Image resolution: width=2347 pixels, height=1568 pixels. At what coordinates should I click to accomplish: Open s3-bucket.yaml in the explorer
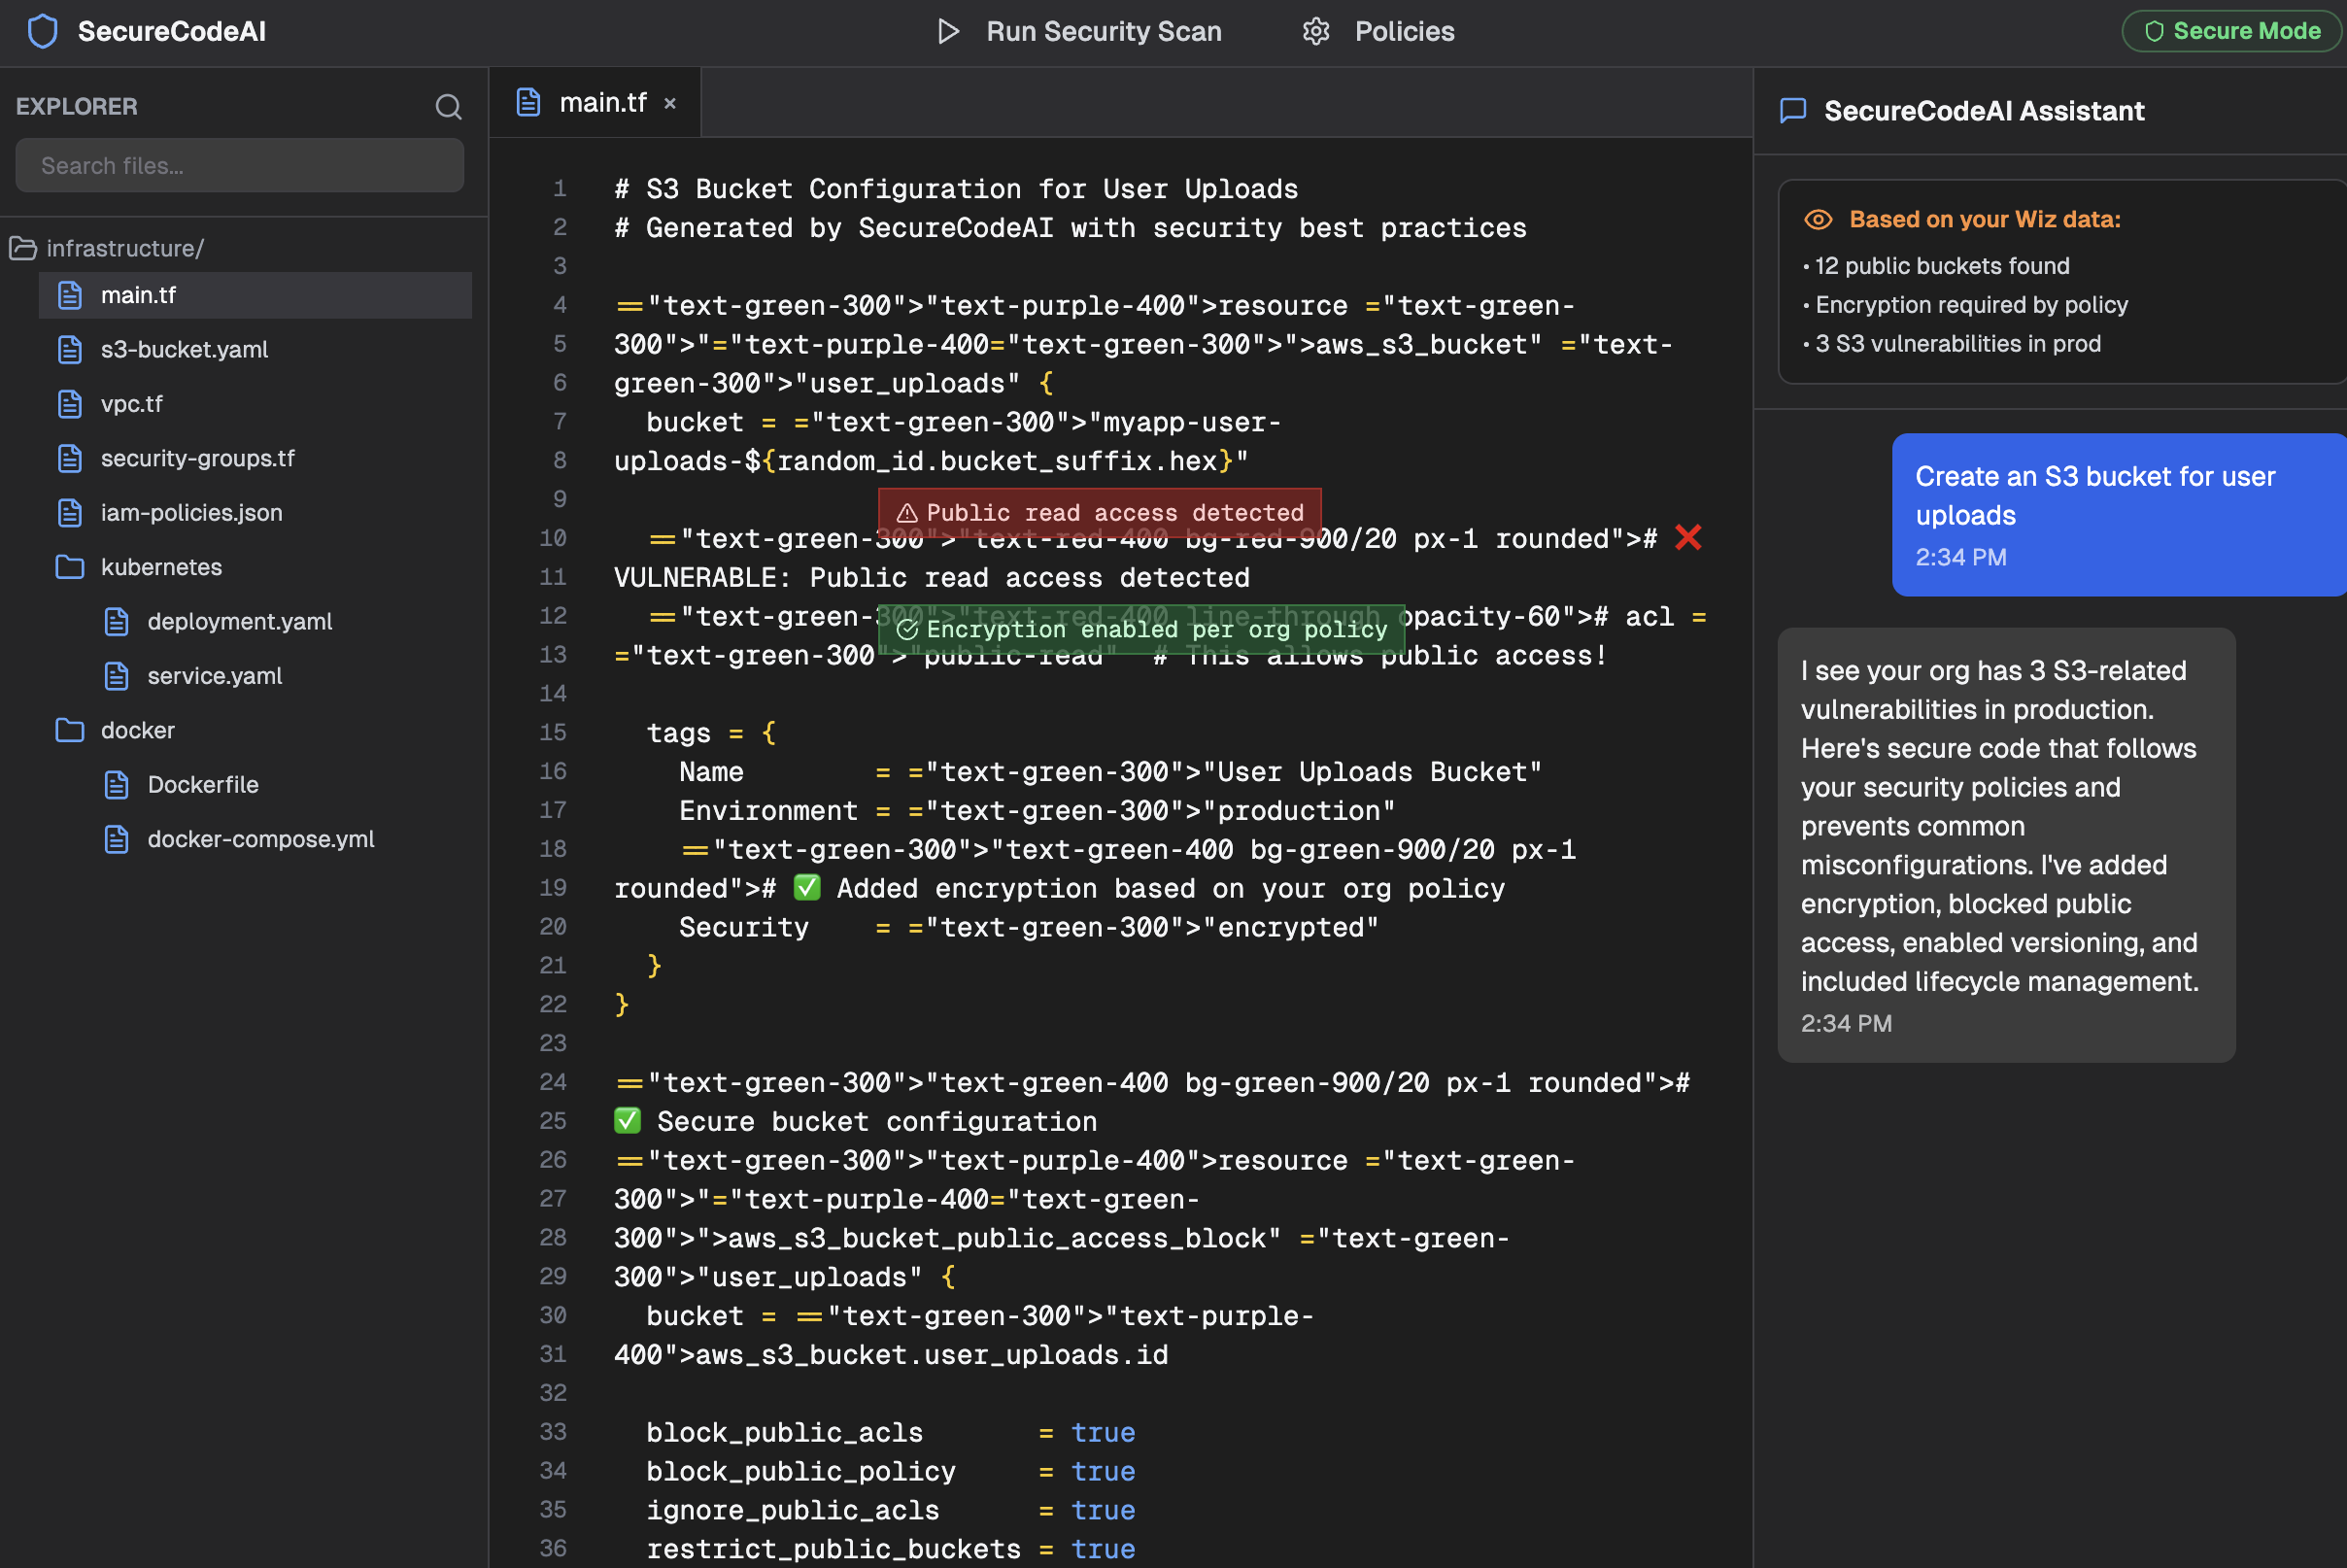(x=184, y=350)
